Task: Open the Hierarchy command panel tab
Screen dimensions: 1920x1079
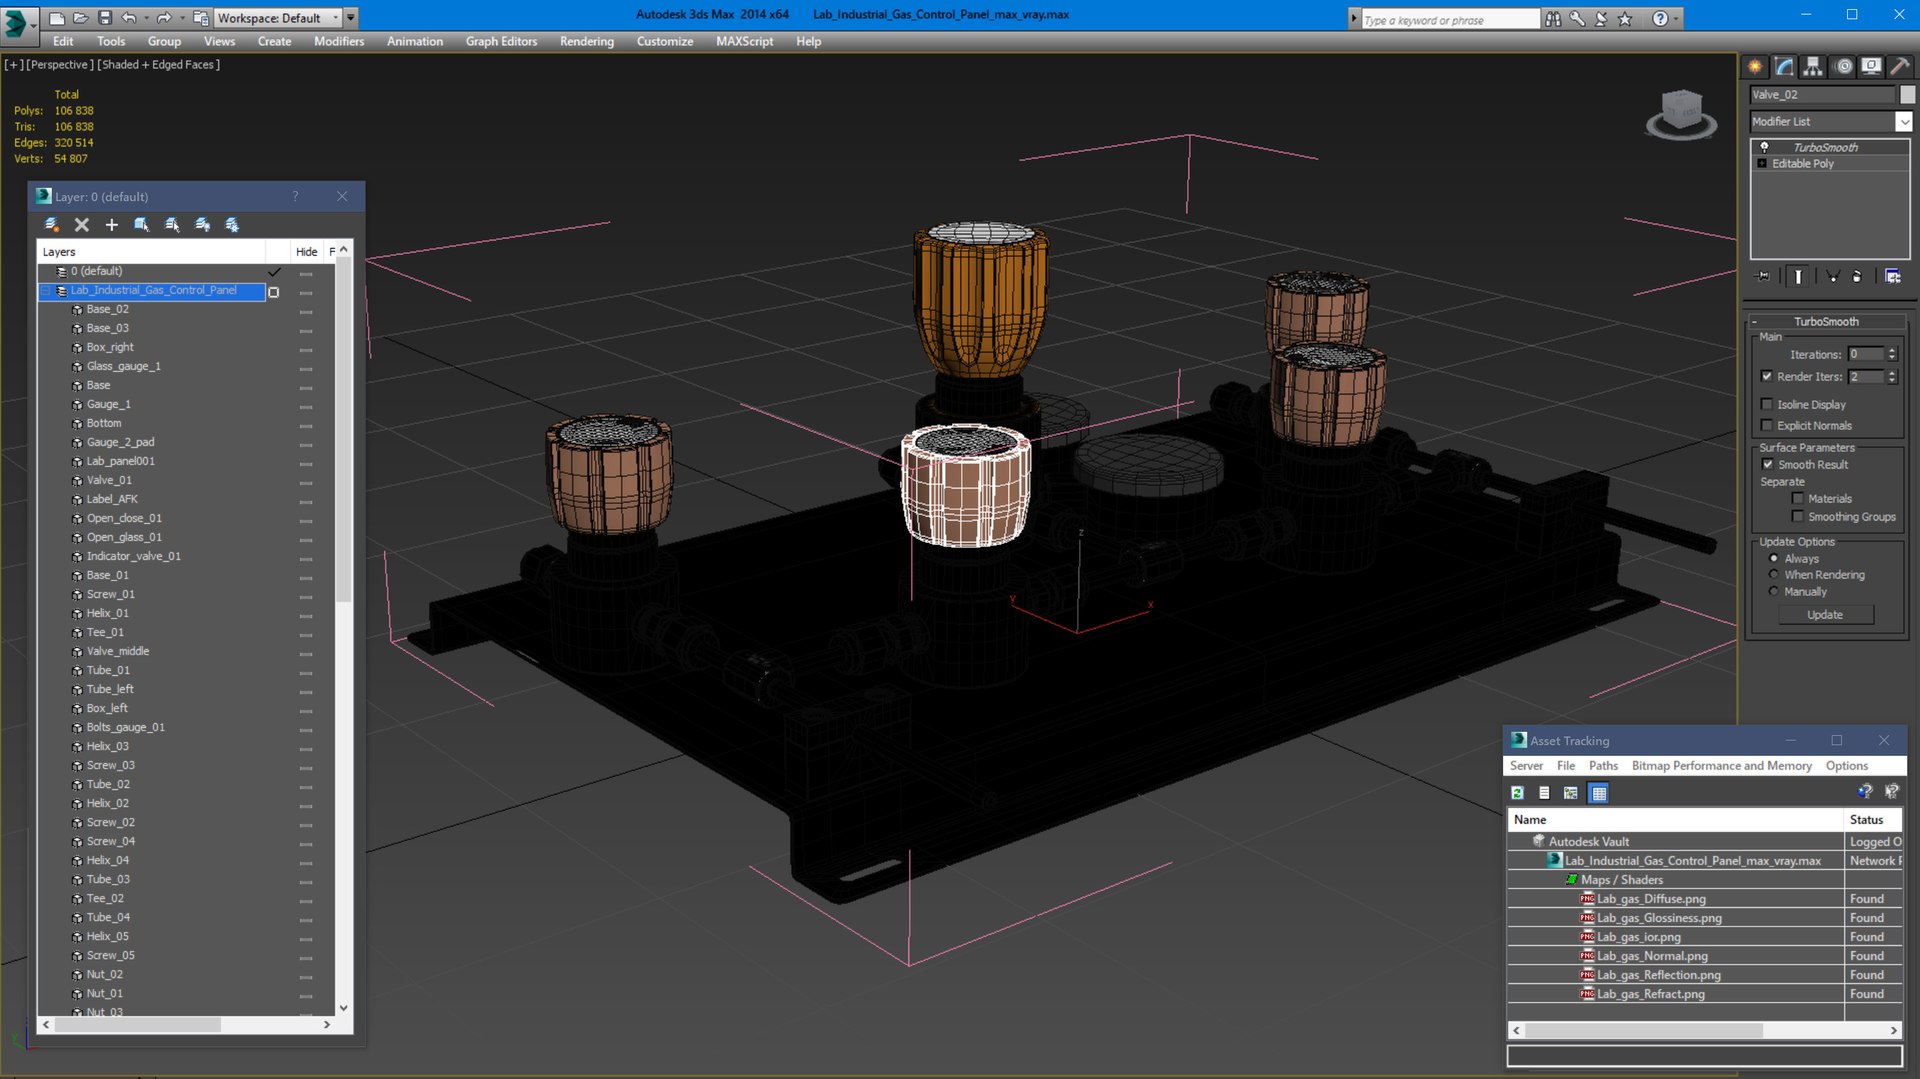Action: pyautogui.click(x=1812, y=67)
